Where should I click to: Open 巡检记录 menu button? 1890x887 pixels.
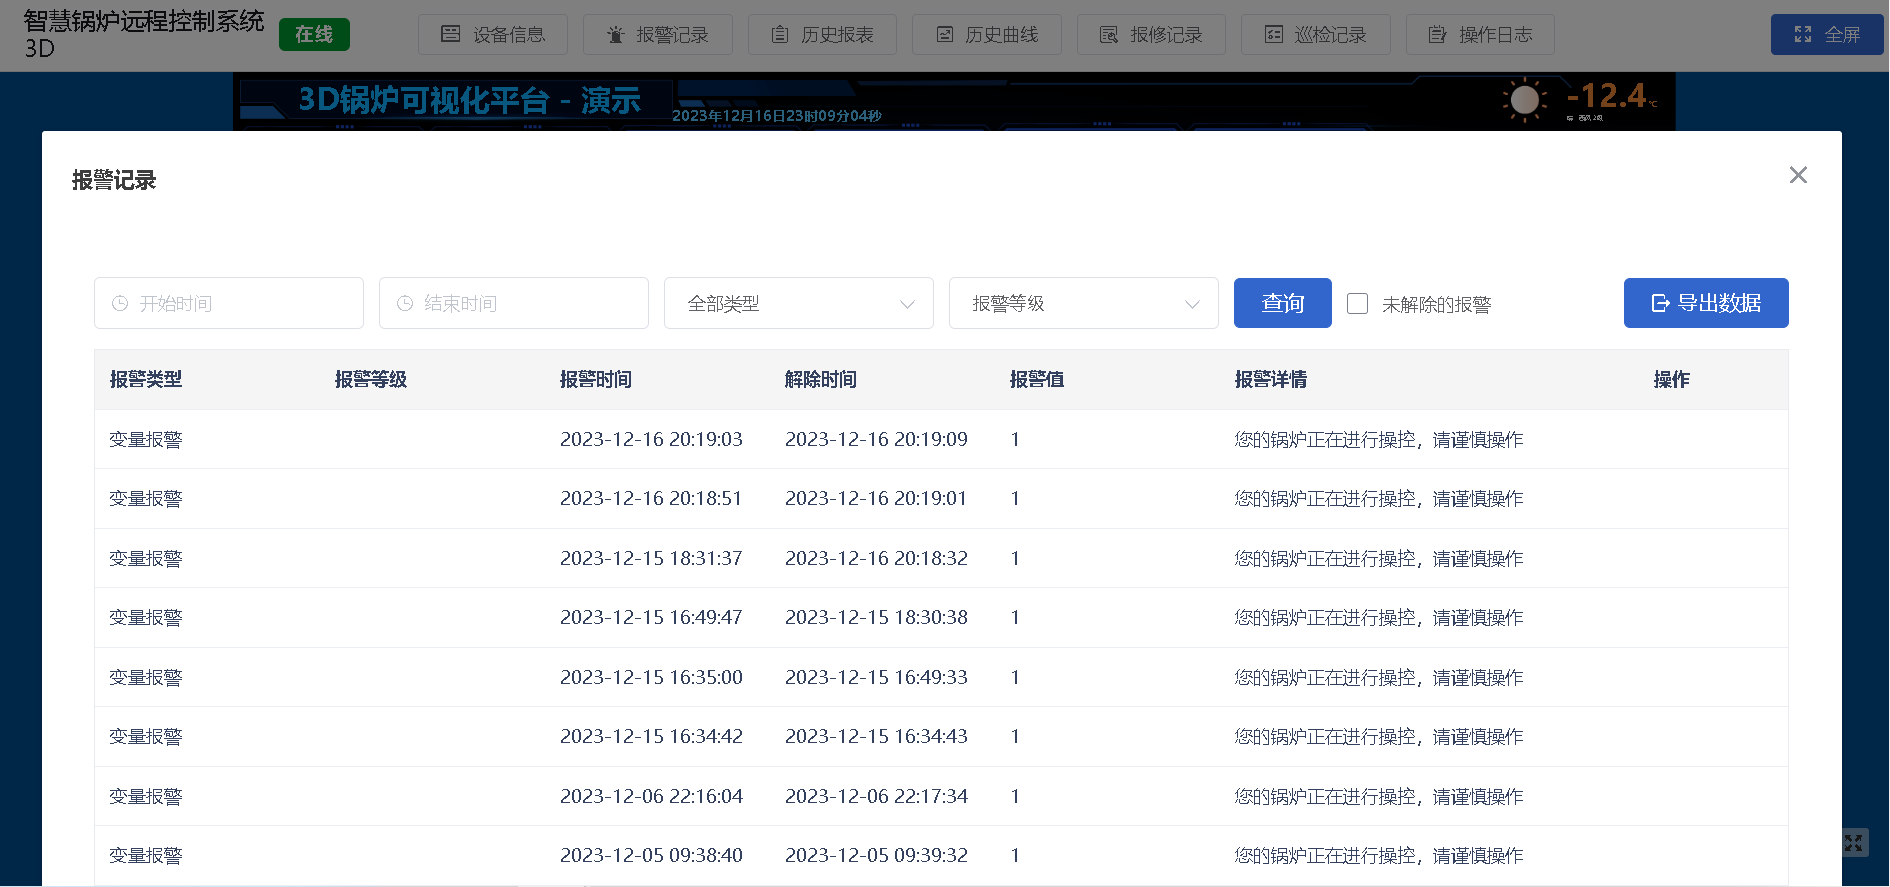(1315, 35)
